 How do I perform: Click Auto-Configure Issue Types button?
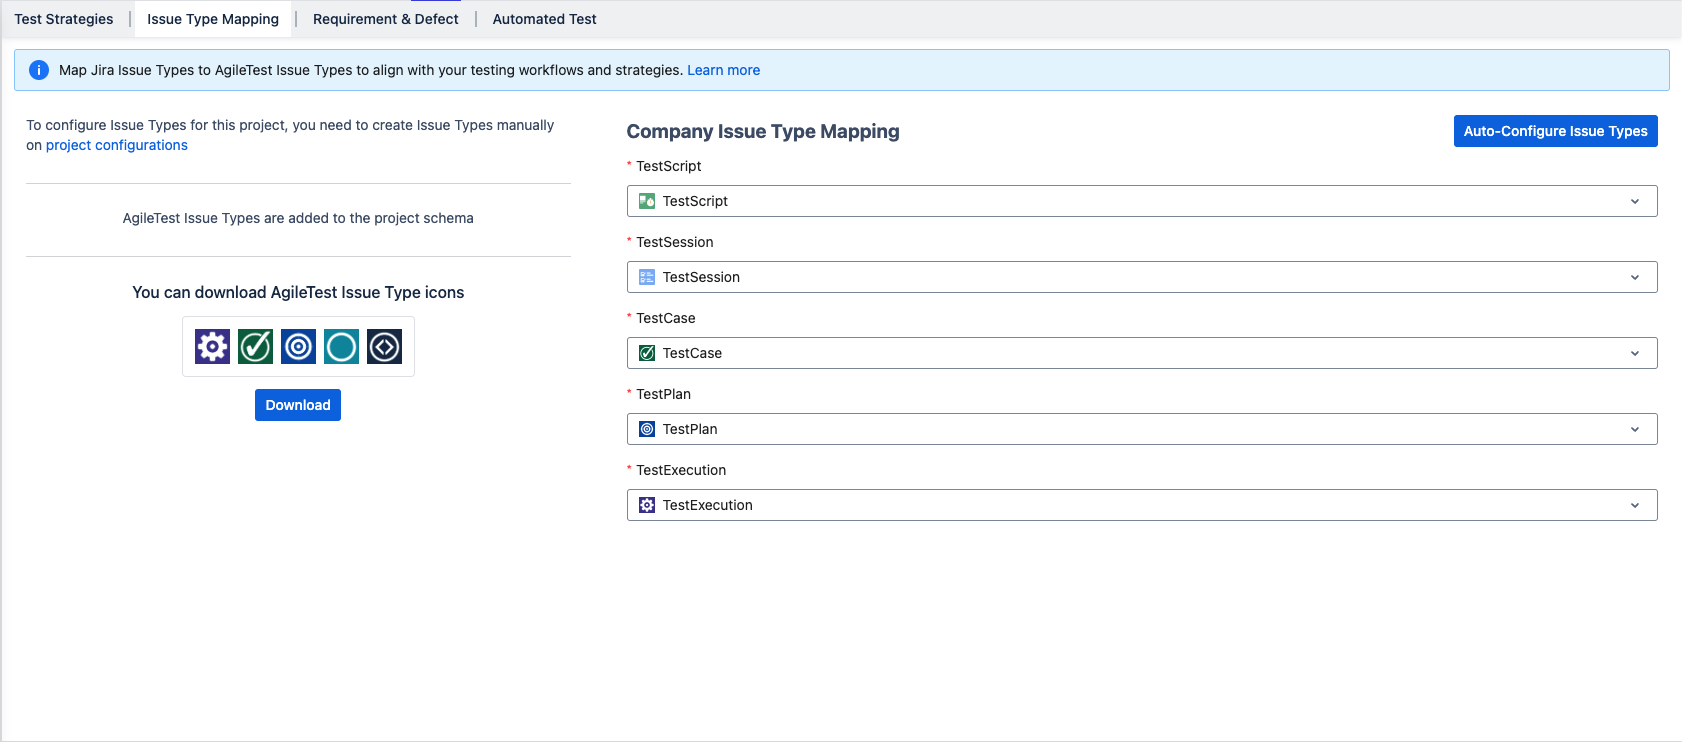[x=1556, y=131]
